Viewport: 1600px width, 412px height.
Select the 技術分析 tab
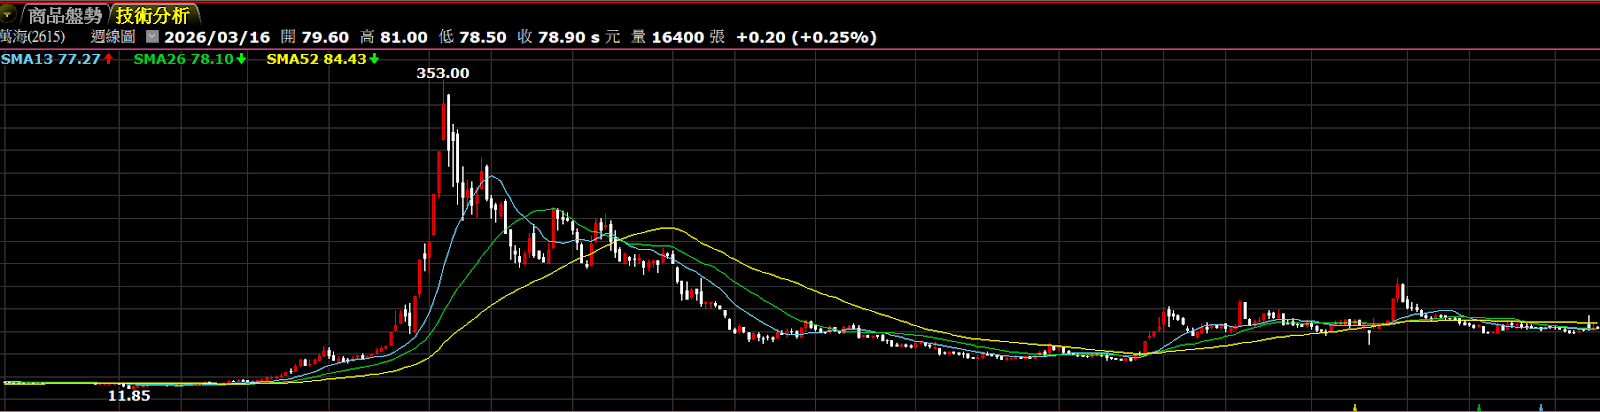[x=152, y=15]
